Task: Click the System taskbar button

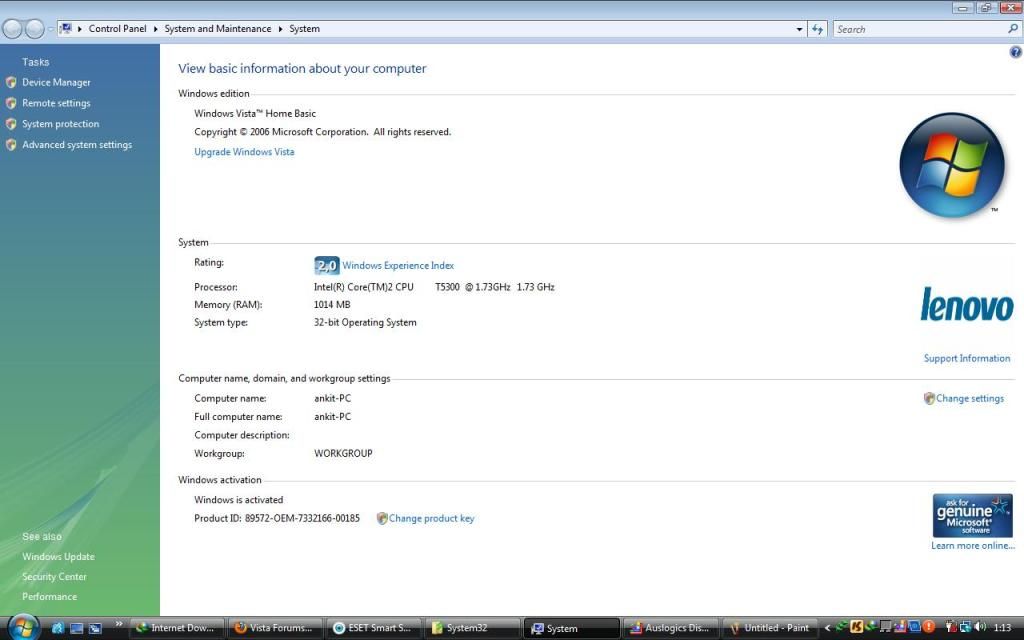Action: click(x=571, y=628)
